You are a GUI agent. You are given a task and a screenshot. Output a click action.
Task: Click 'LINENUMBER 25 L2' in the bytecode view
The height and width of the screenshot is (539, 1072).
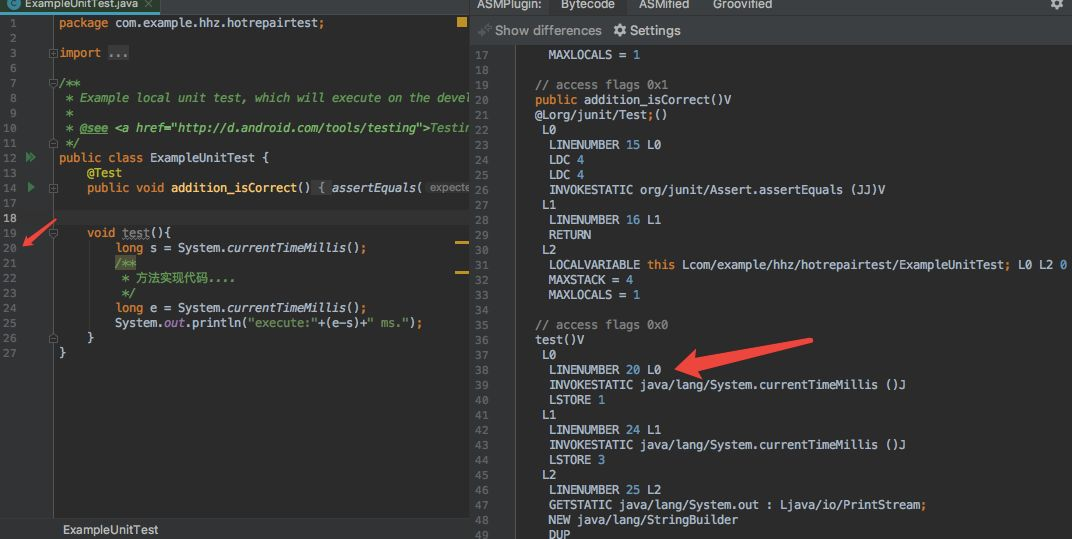click(x=604, y=490)
